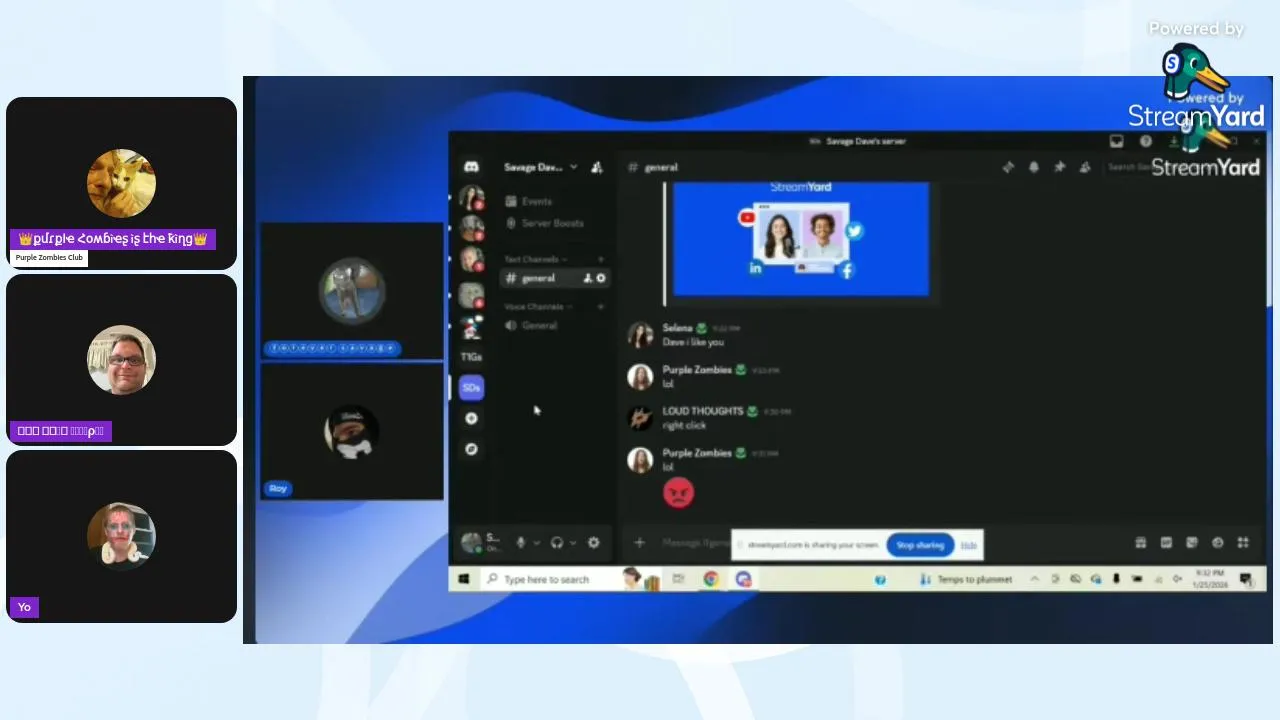
Task: Open Edit Channel gear on general channel
Action: [x=601, y=278]
